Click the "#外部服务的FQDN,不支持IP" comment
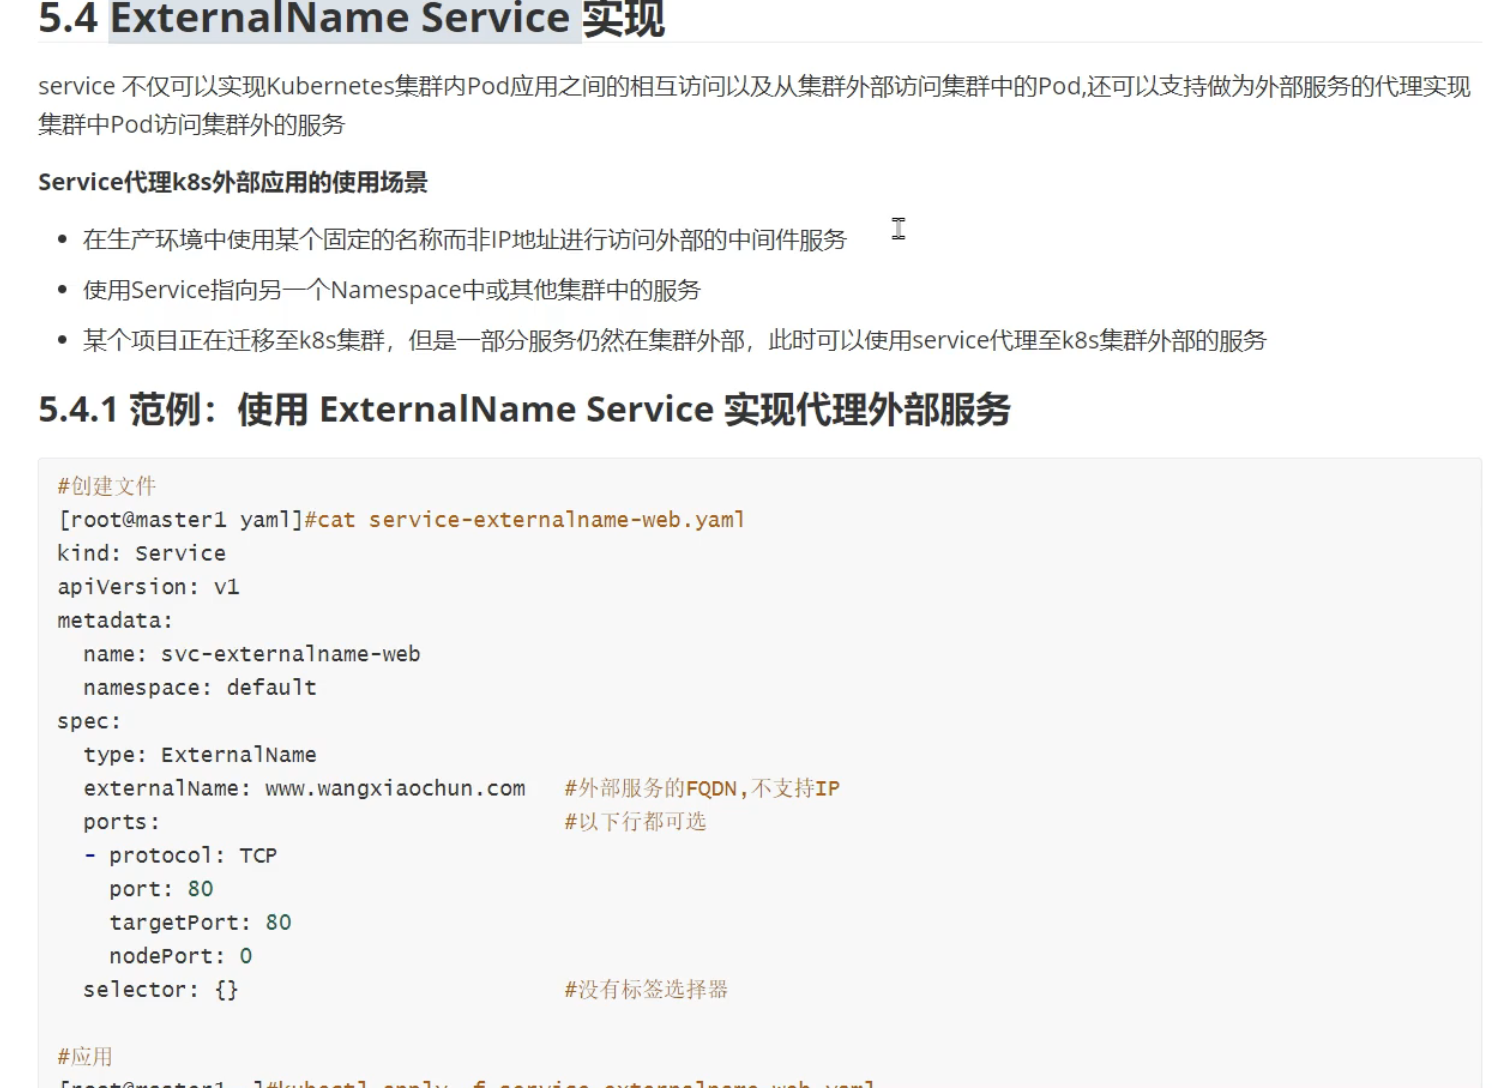The image size is (1492, 1088). 701,789
